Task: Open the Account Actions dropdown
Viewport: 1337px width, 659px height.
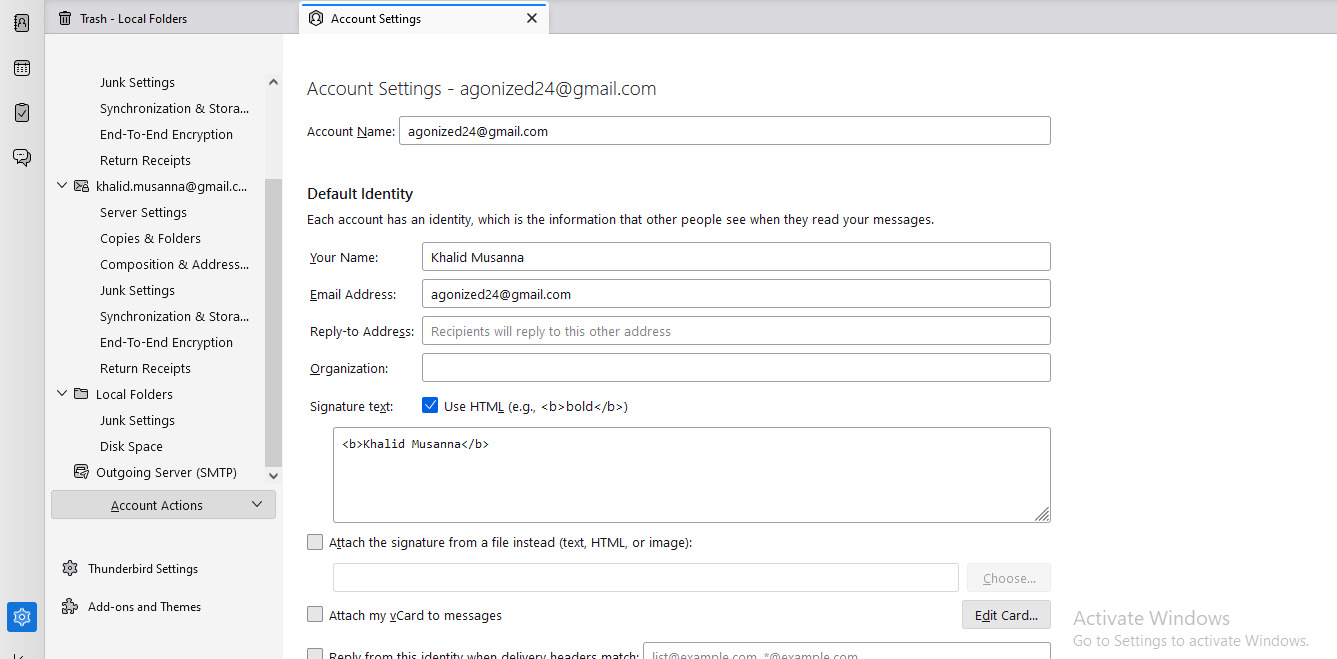Action: tap(163, 505)
